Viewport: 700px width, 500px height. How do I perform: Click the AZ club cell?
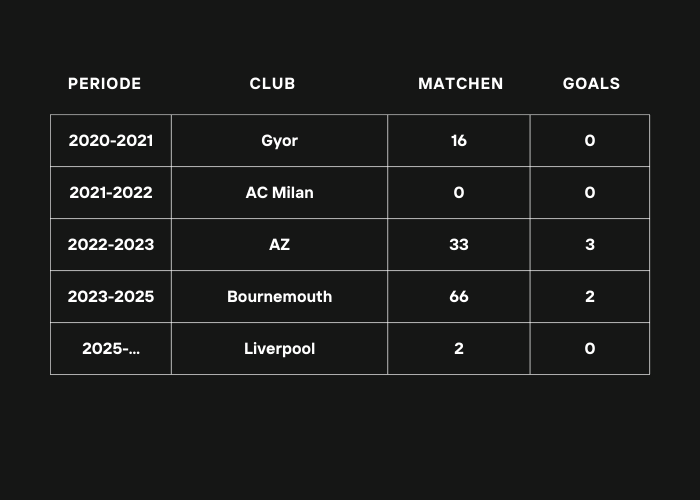(x=279, y=245)
